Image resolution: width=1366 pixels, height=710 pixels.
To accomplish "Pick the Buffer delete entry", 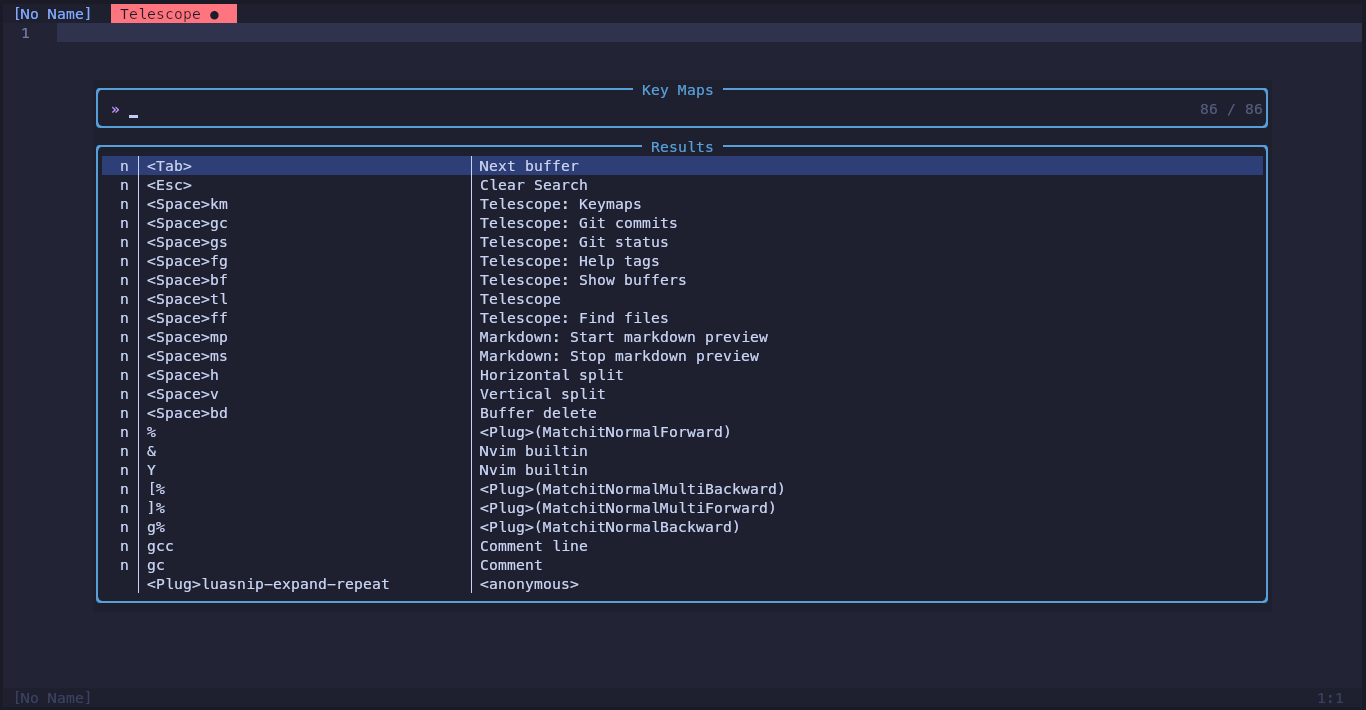I will (x=682, y=413).
